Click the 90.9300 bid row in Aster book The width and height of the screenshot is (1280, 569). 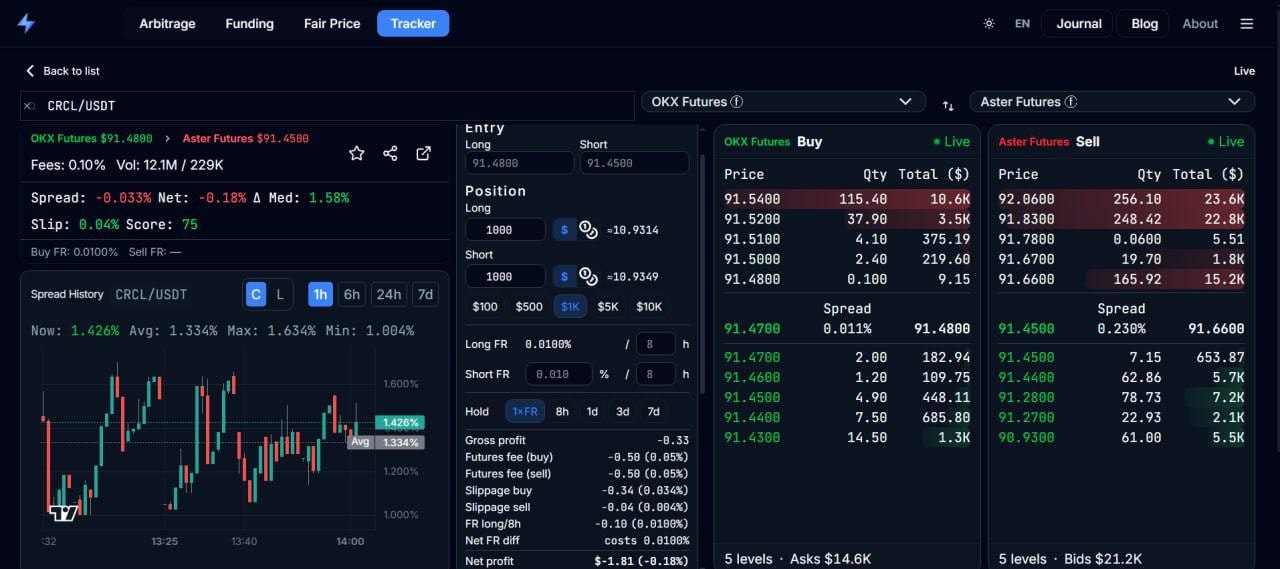1121,437
